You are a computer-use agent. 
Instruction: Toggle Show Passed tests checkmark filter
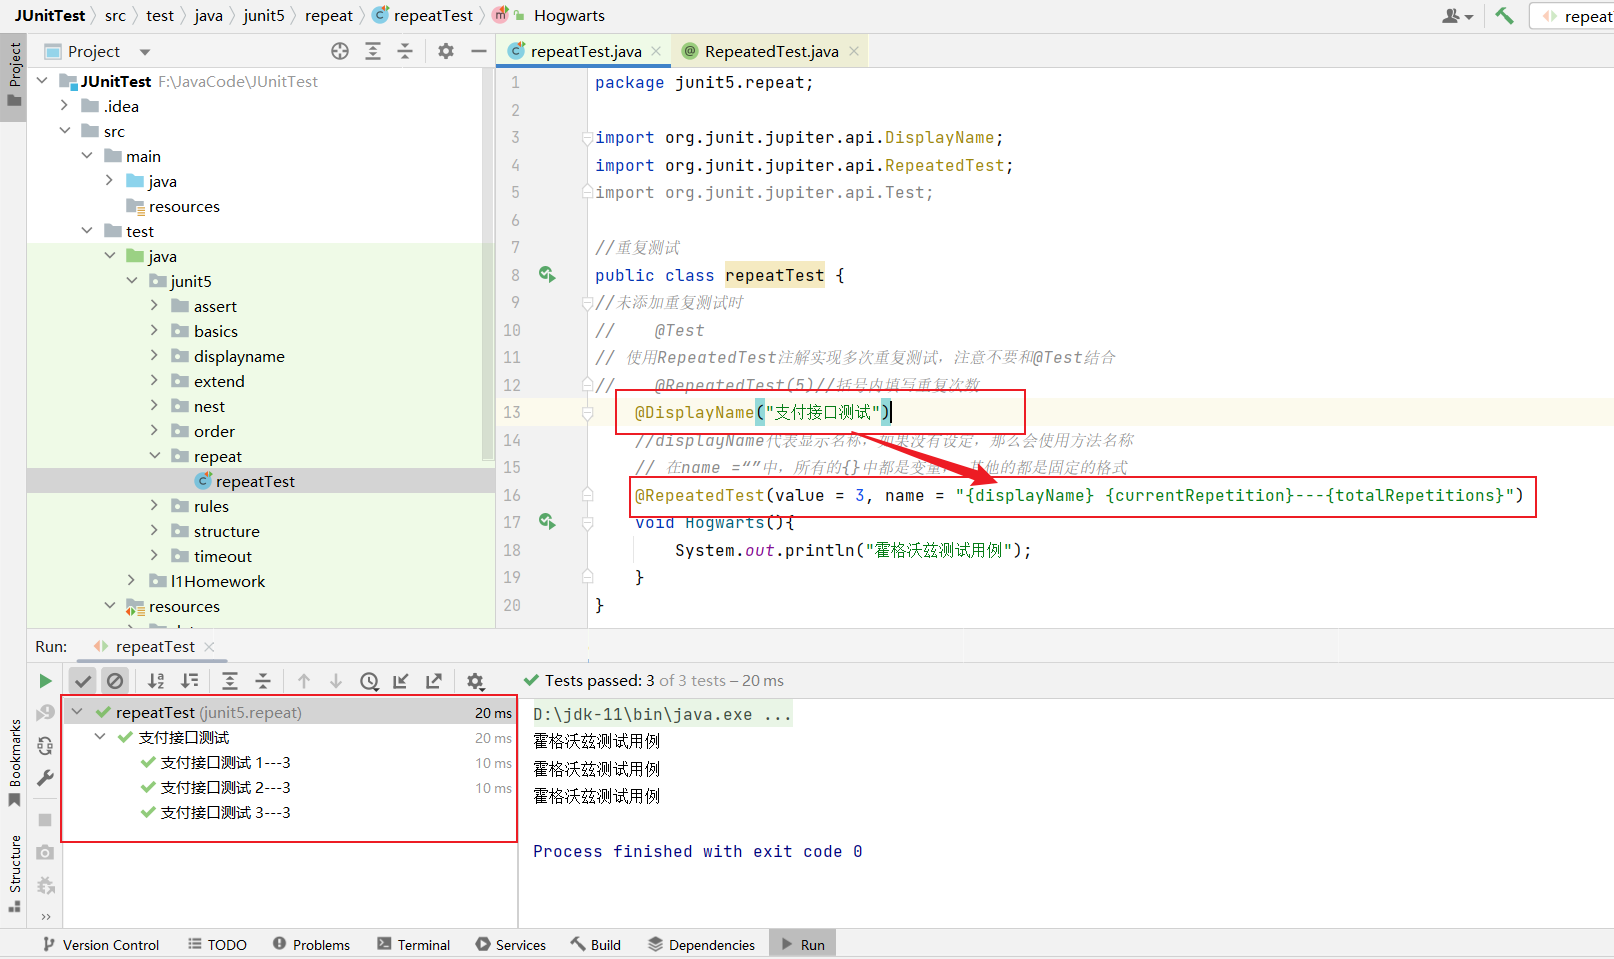click(83, 681)
